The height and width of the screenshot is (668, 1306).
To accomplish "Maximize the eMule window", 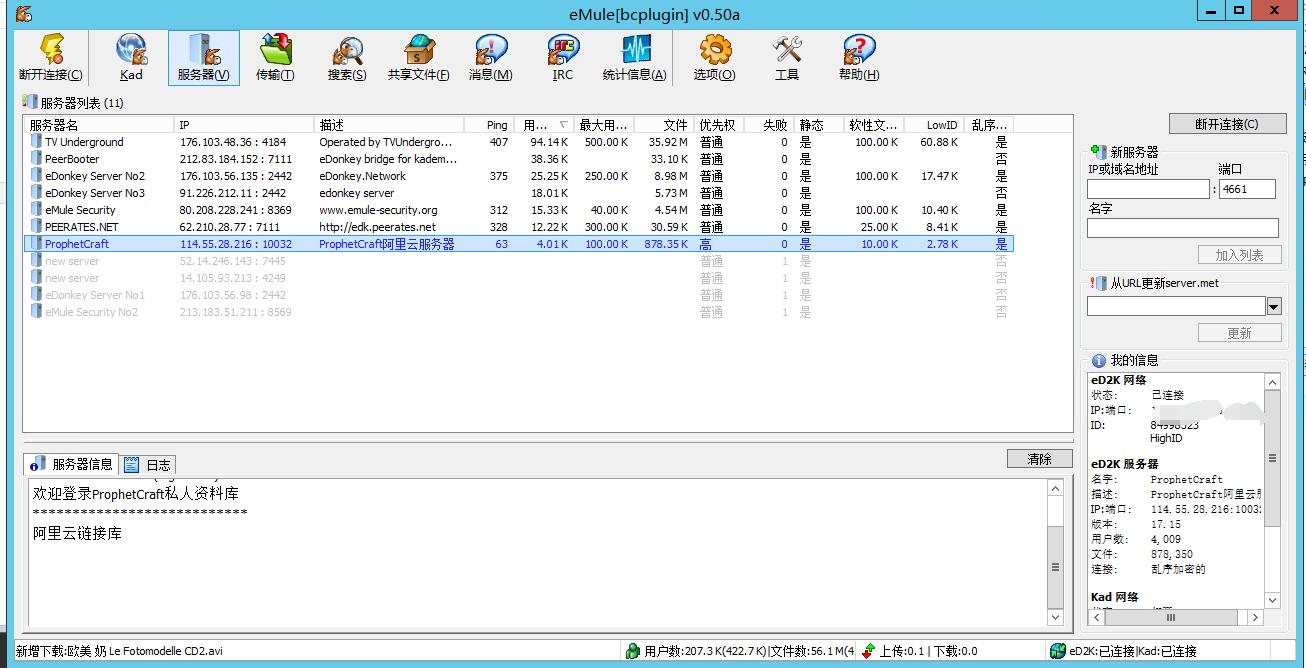I will click(1239, 11).
